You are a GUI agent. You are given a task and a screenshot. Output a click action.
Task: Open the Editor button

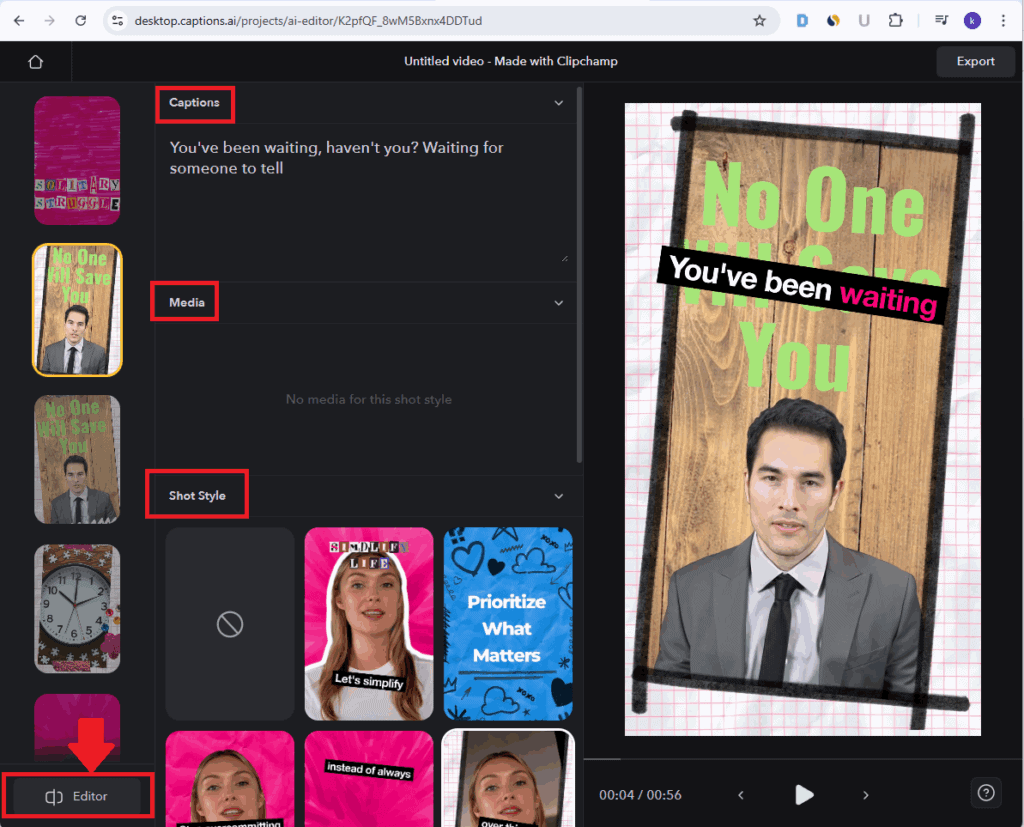click(77, 796)
